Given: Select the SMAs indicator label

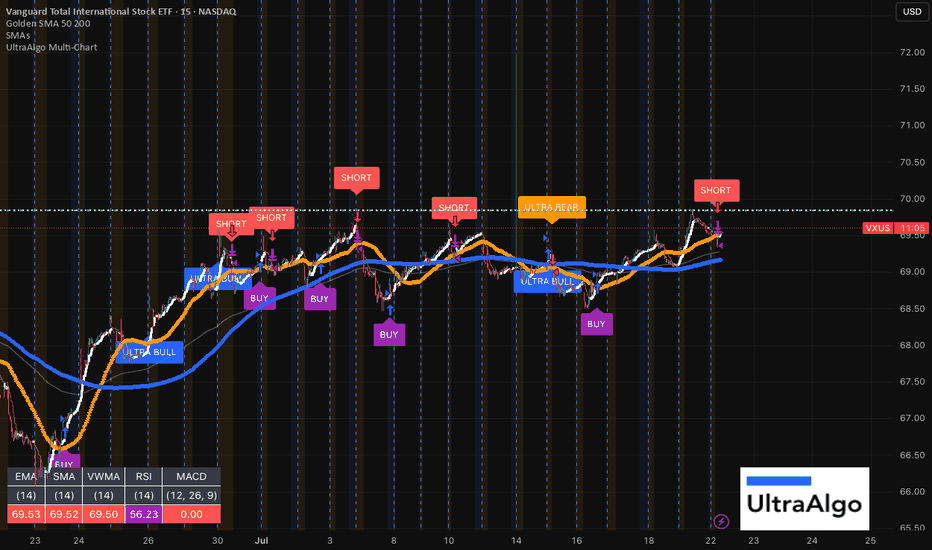Looking at the screenshot, I should pyautogui.click(x=18, y=35).
